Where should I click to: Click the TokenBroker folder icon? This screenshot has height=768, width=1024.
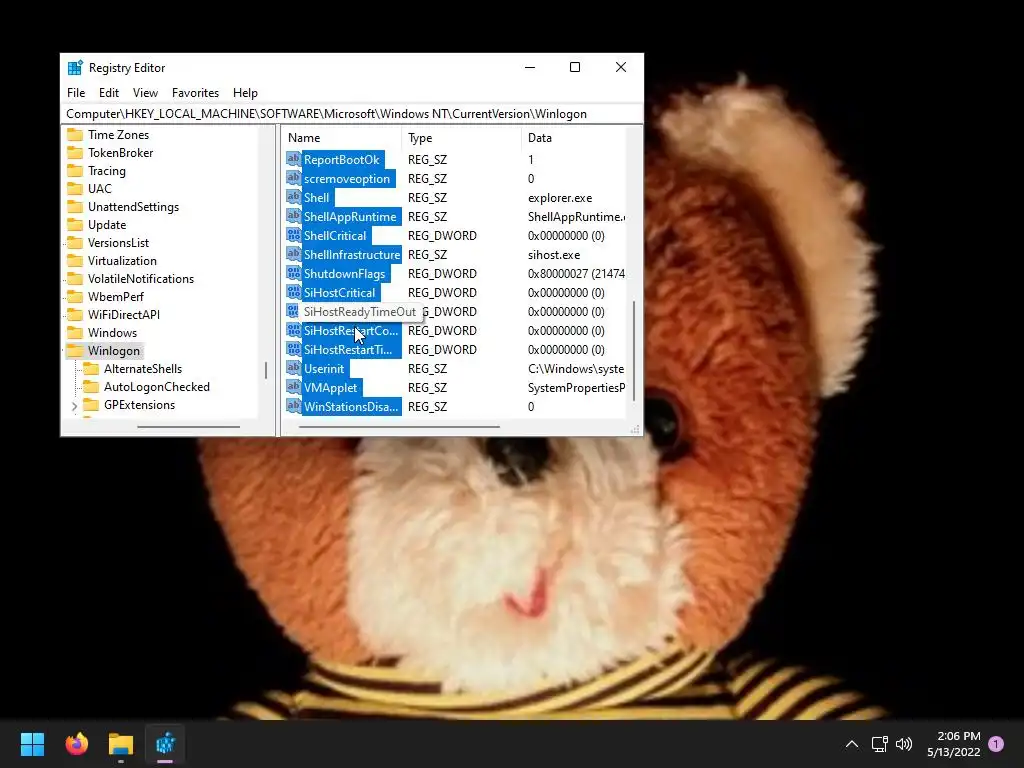point(75,153)
